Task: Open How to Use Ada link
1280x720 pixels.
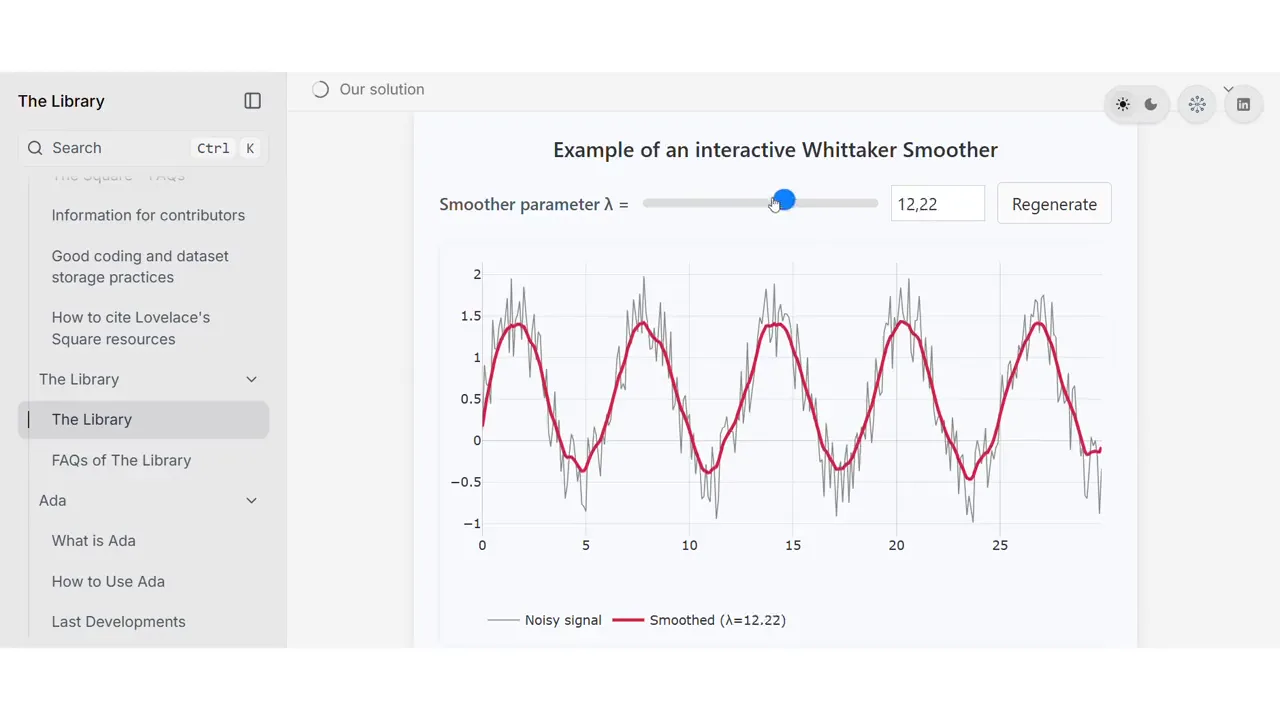Action: [108, 581]
